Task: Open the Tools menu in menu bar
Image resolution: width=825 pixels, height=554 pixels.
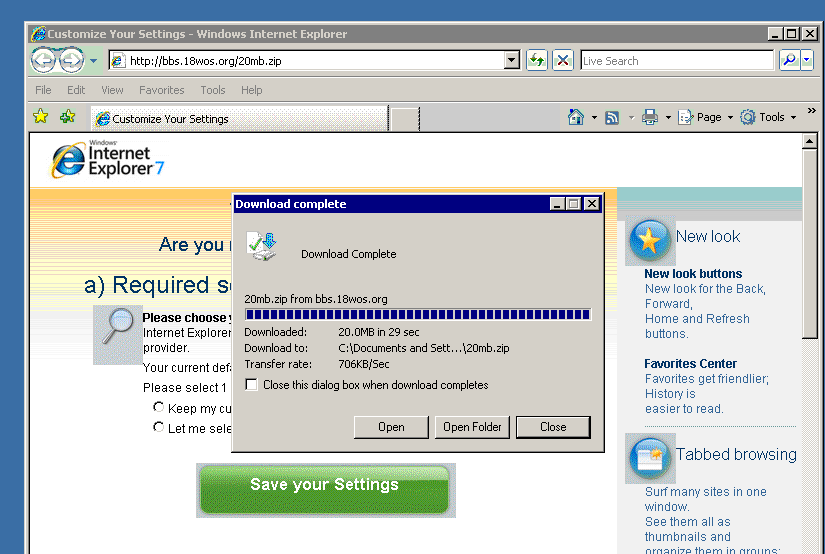Action: tap(213, 90)
